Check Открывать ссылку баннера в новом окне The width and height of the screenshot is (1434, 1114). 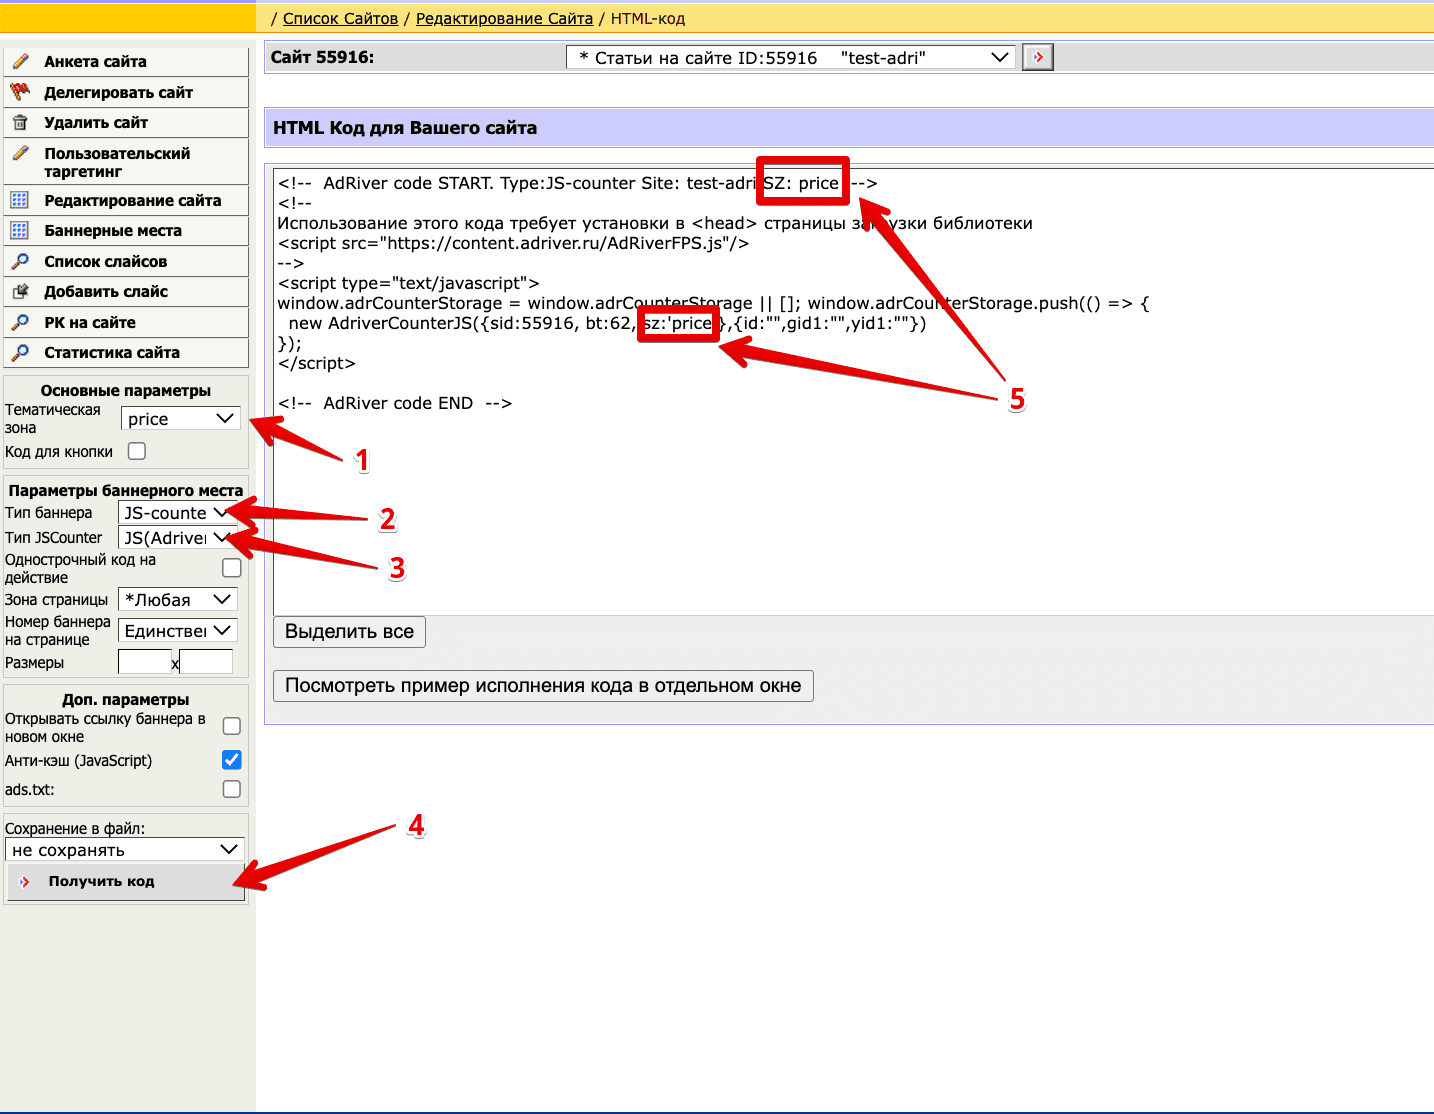click(x=232, y=726)
